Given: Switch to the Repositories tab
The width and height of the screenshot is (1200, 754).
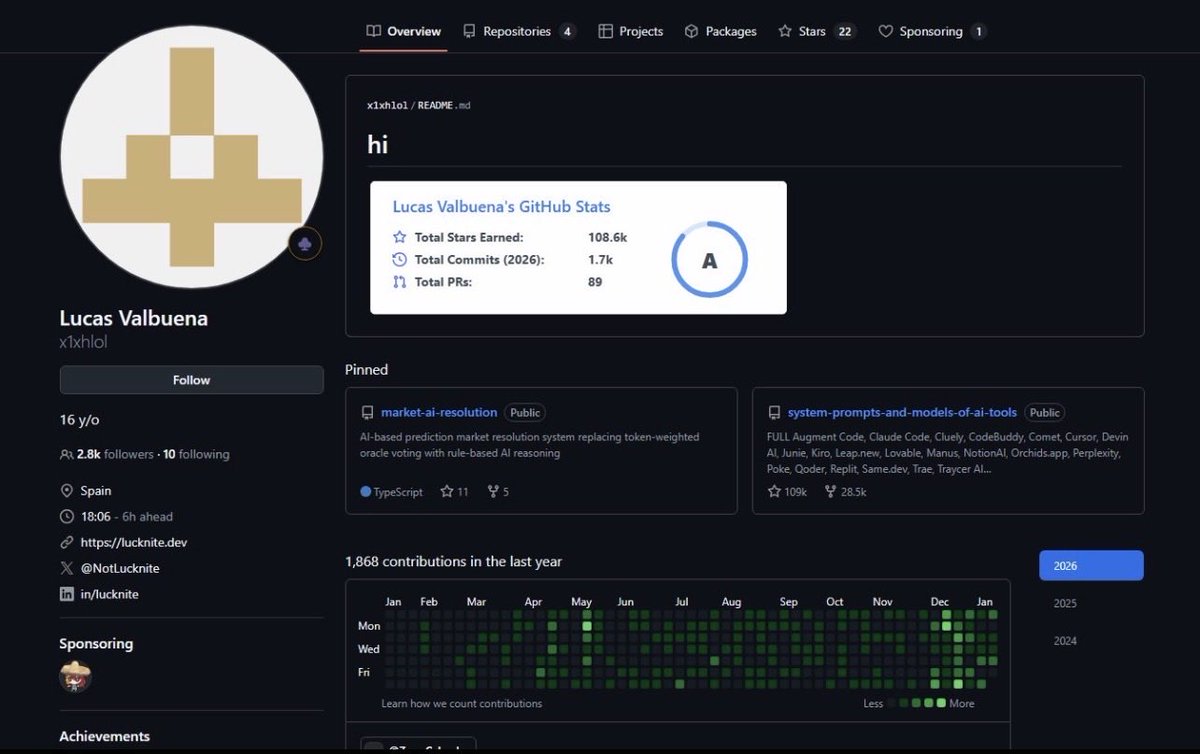Looking at the screenshot, I should pyautogui.click(x=519, y=31).
